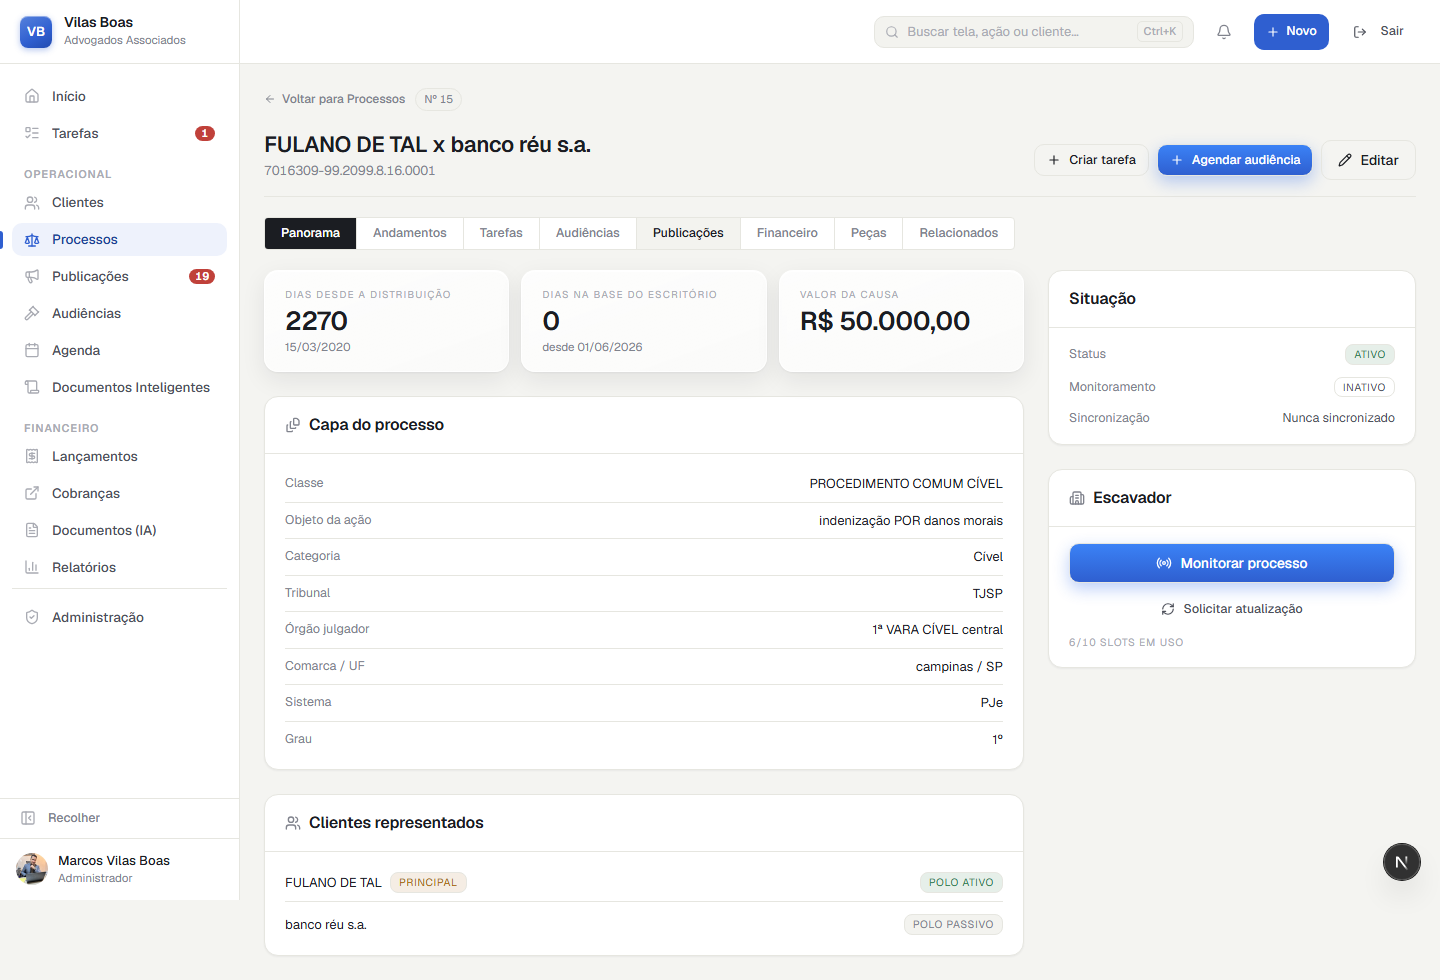This screenshot has height=980, width=1440.
Task: Click the Cobranças external link icon
Action: [32, 494]
